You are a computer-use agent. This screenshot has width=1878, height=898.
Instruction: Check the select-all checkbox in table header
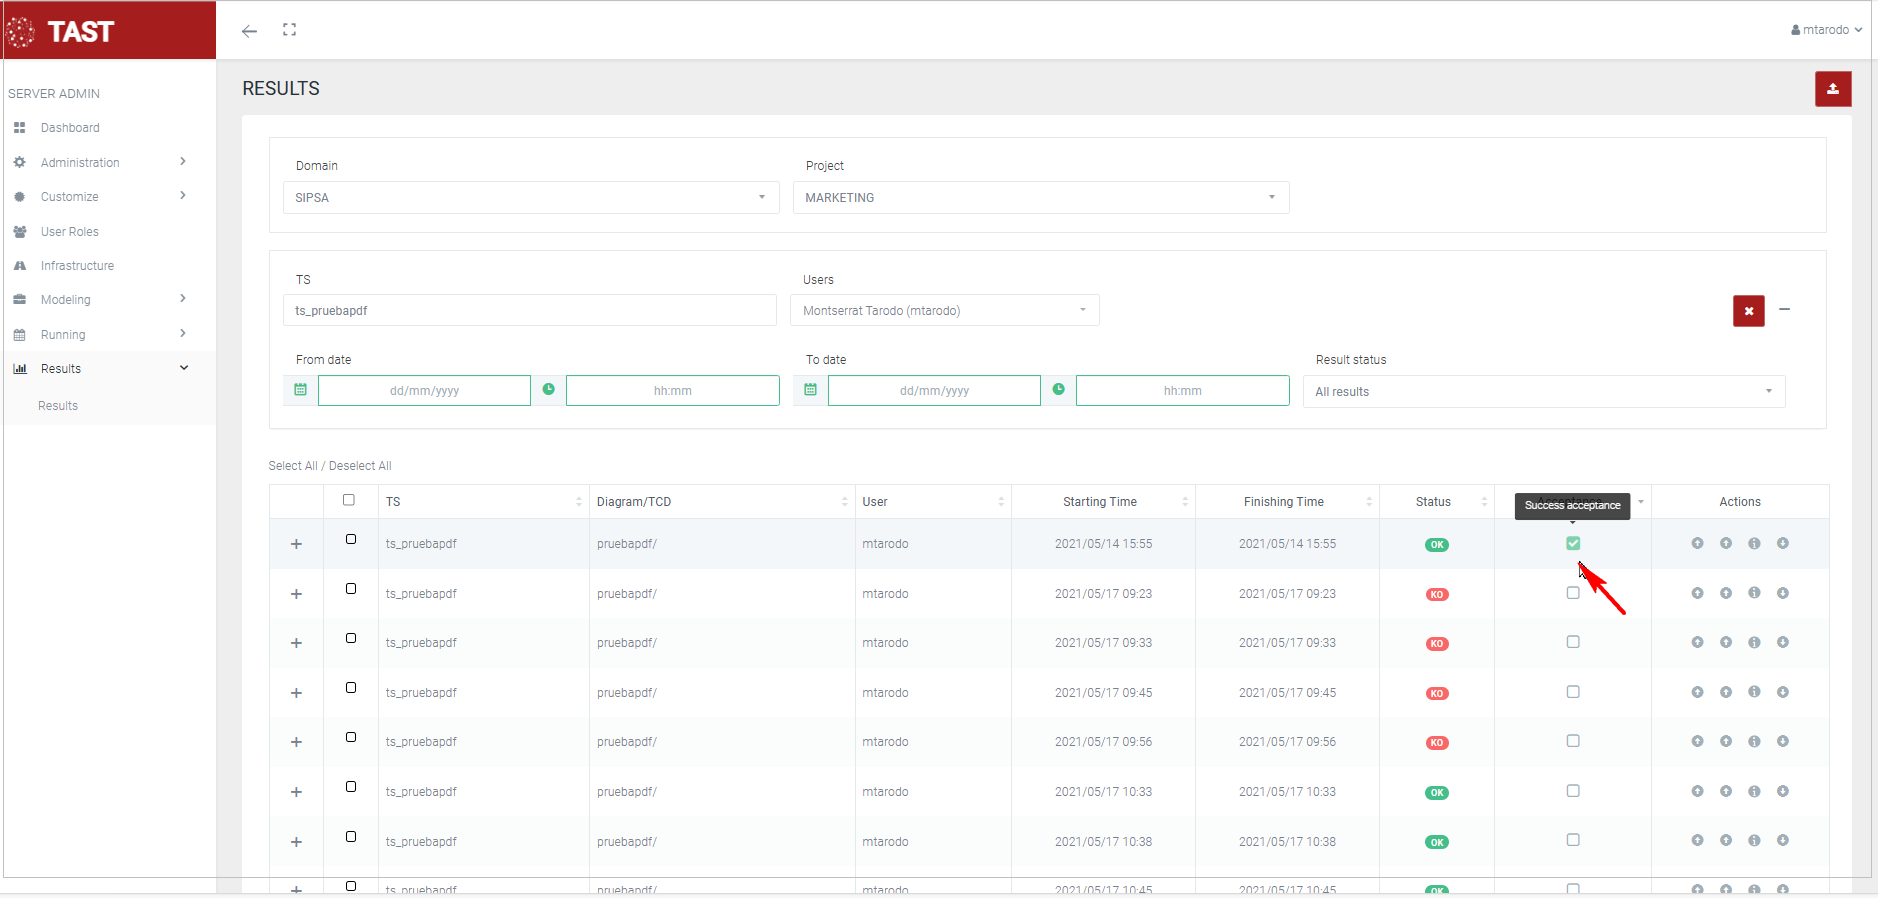click(x=349, y=500)
